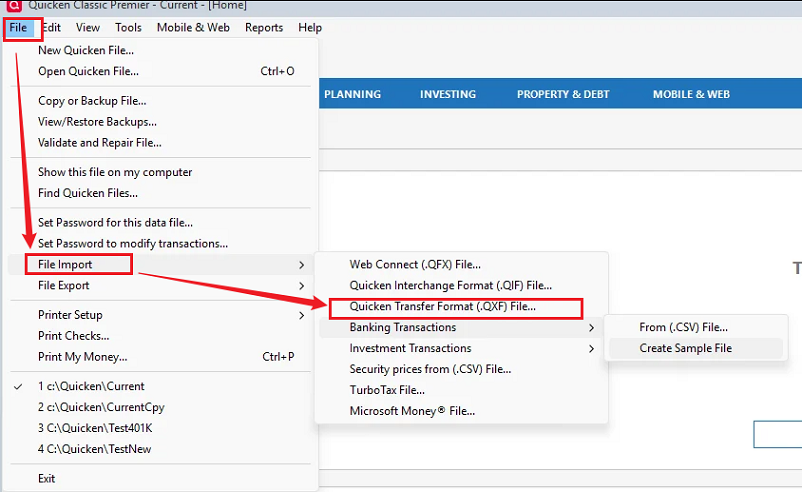This screenshot has height=492, width=802.
Task: Open the Edit menu
Action: coord(51,28)
